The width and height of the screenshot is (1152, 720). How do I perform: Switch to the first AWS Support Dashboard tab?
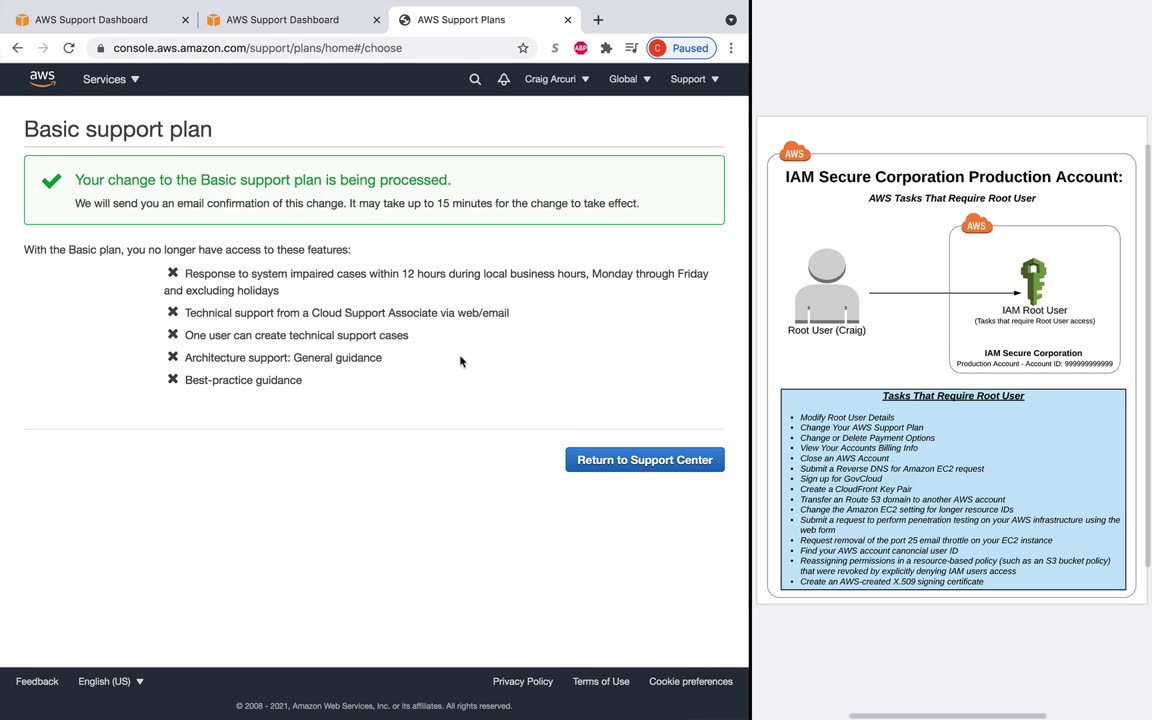(92, 20)
